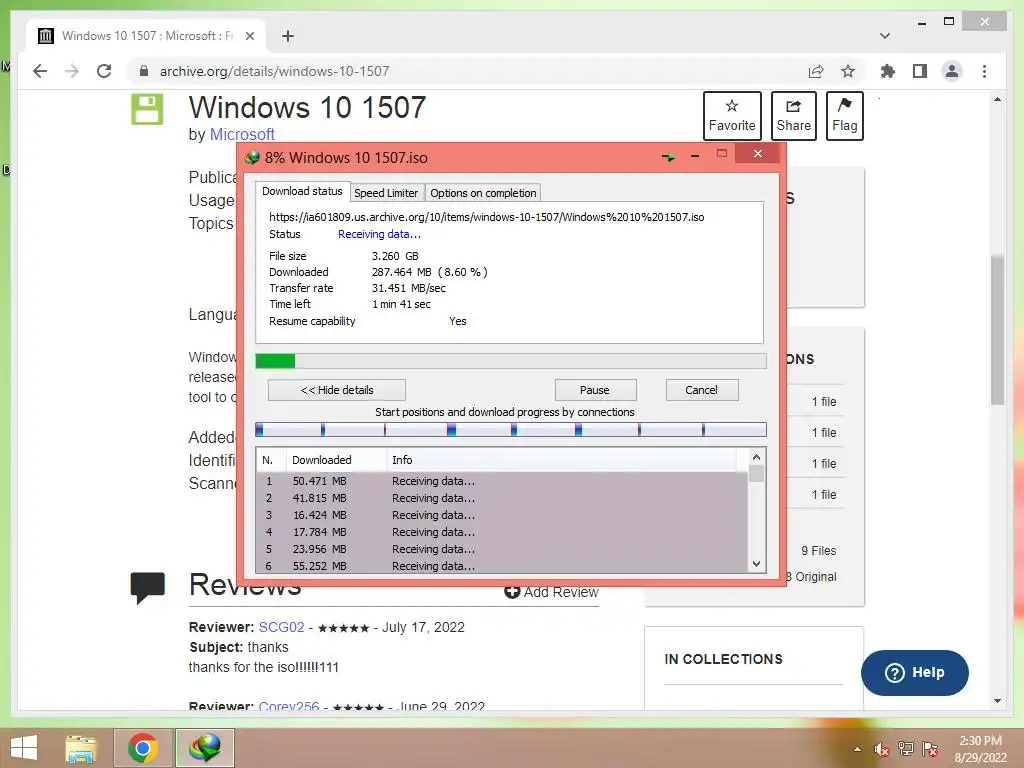
Task: Flag this archive item
Action: (x=844, y=116)
